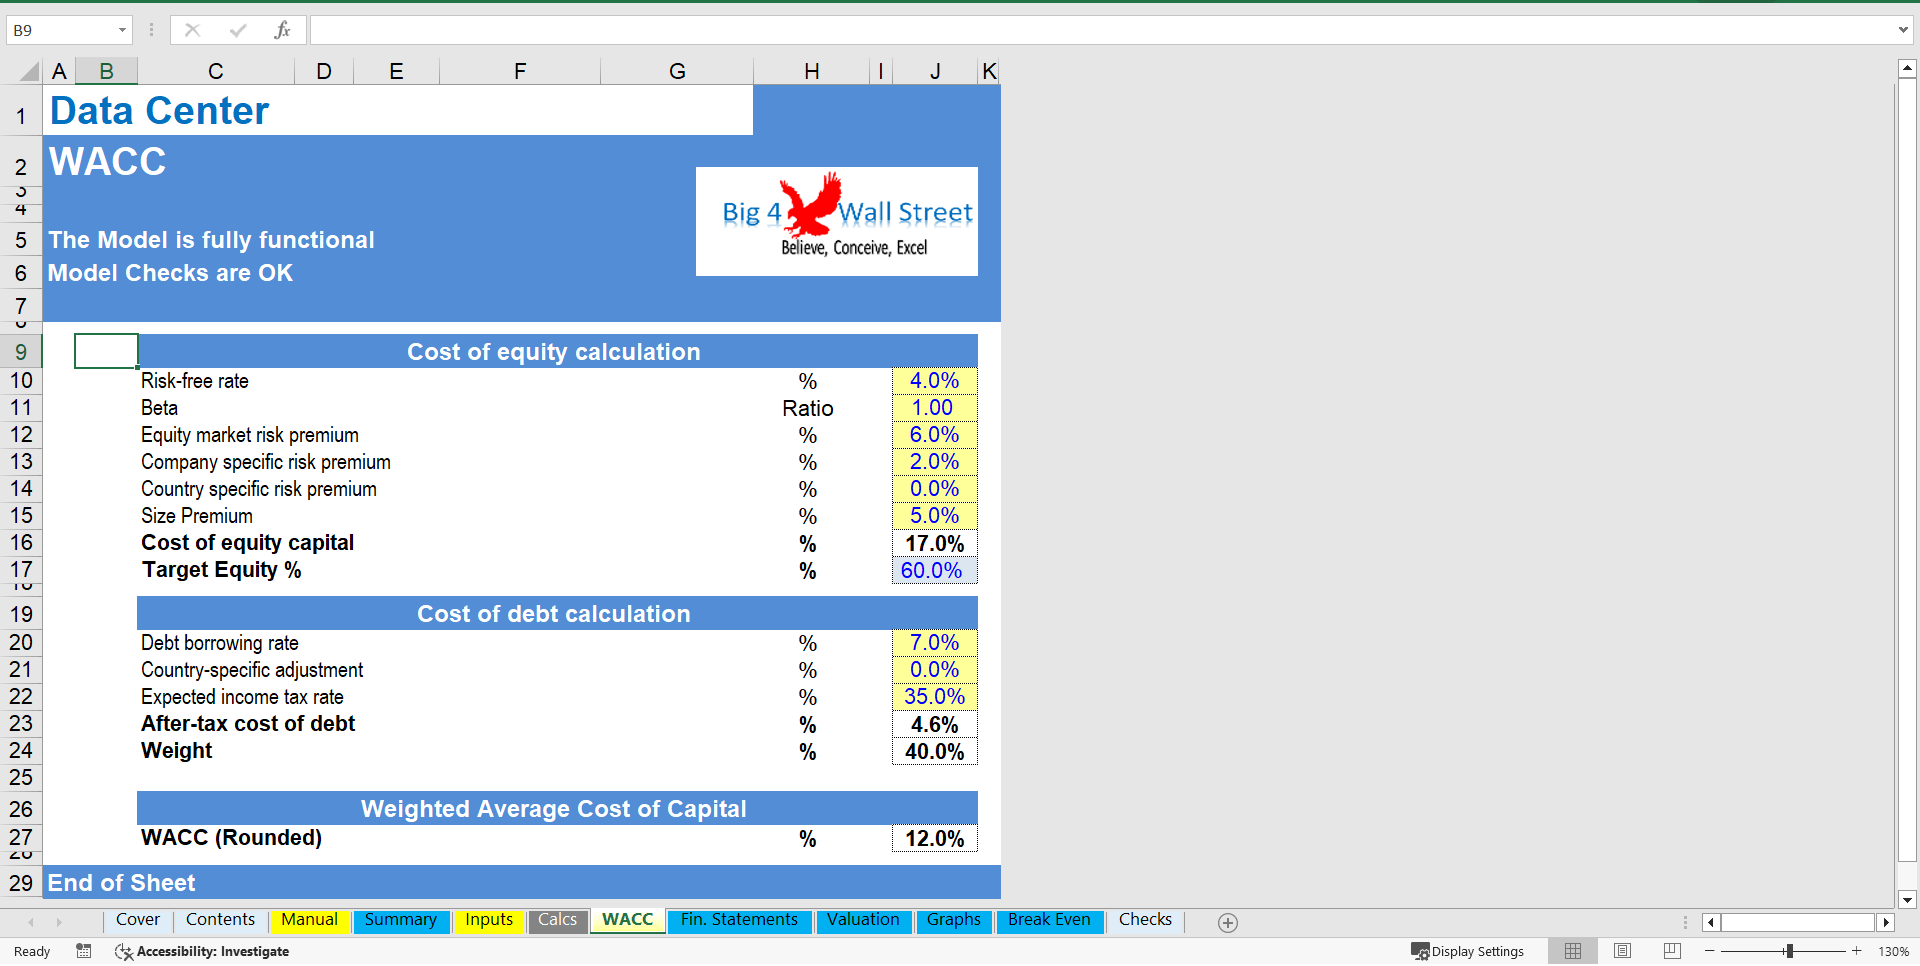Switch to Page Break Preview icon

[1672, 951]
